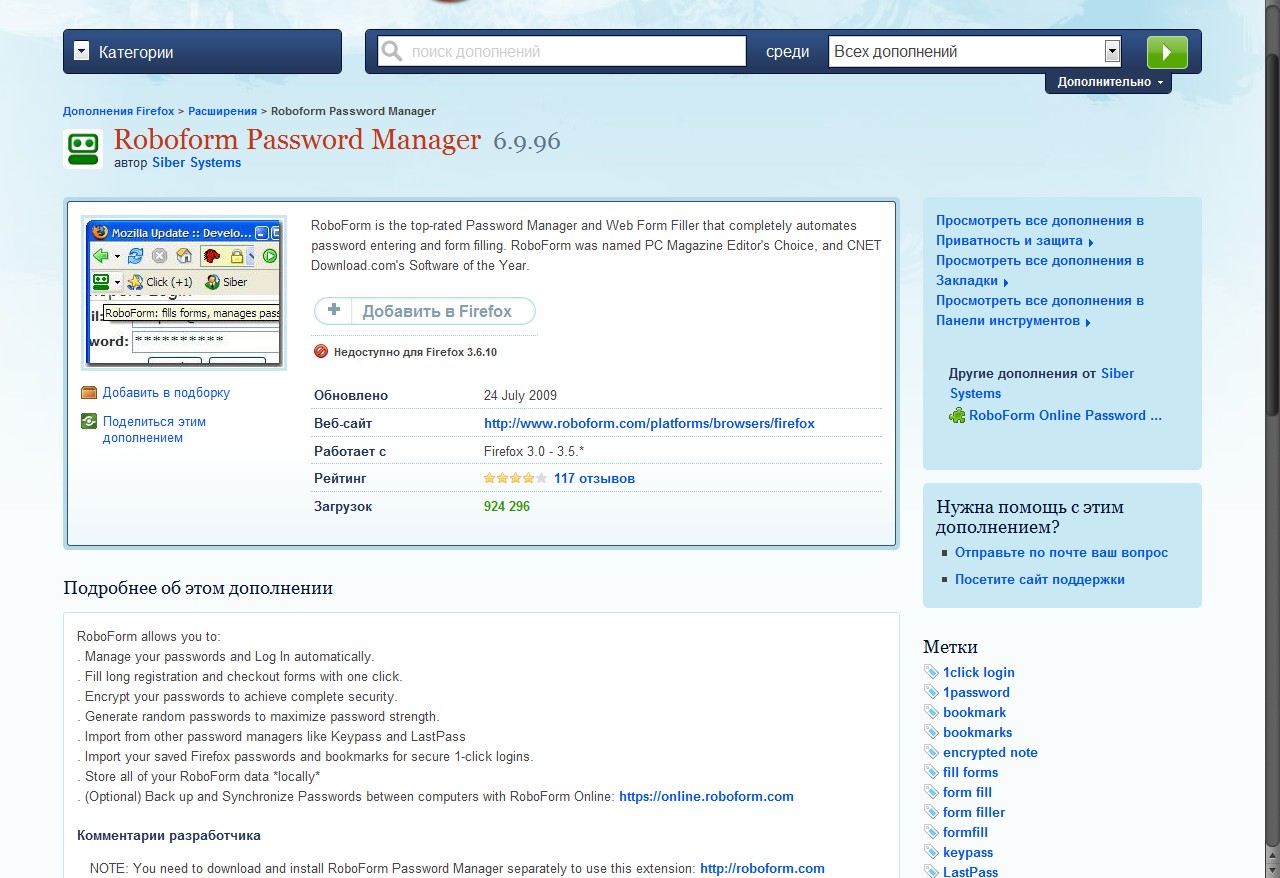
Task: Click the Добавить в подборку link
Action: coord(166,393)
